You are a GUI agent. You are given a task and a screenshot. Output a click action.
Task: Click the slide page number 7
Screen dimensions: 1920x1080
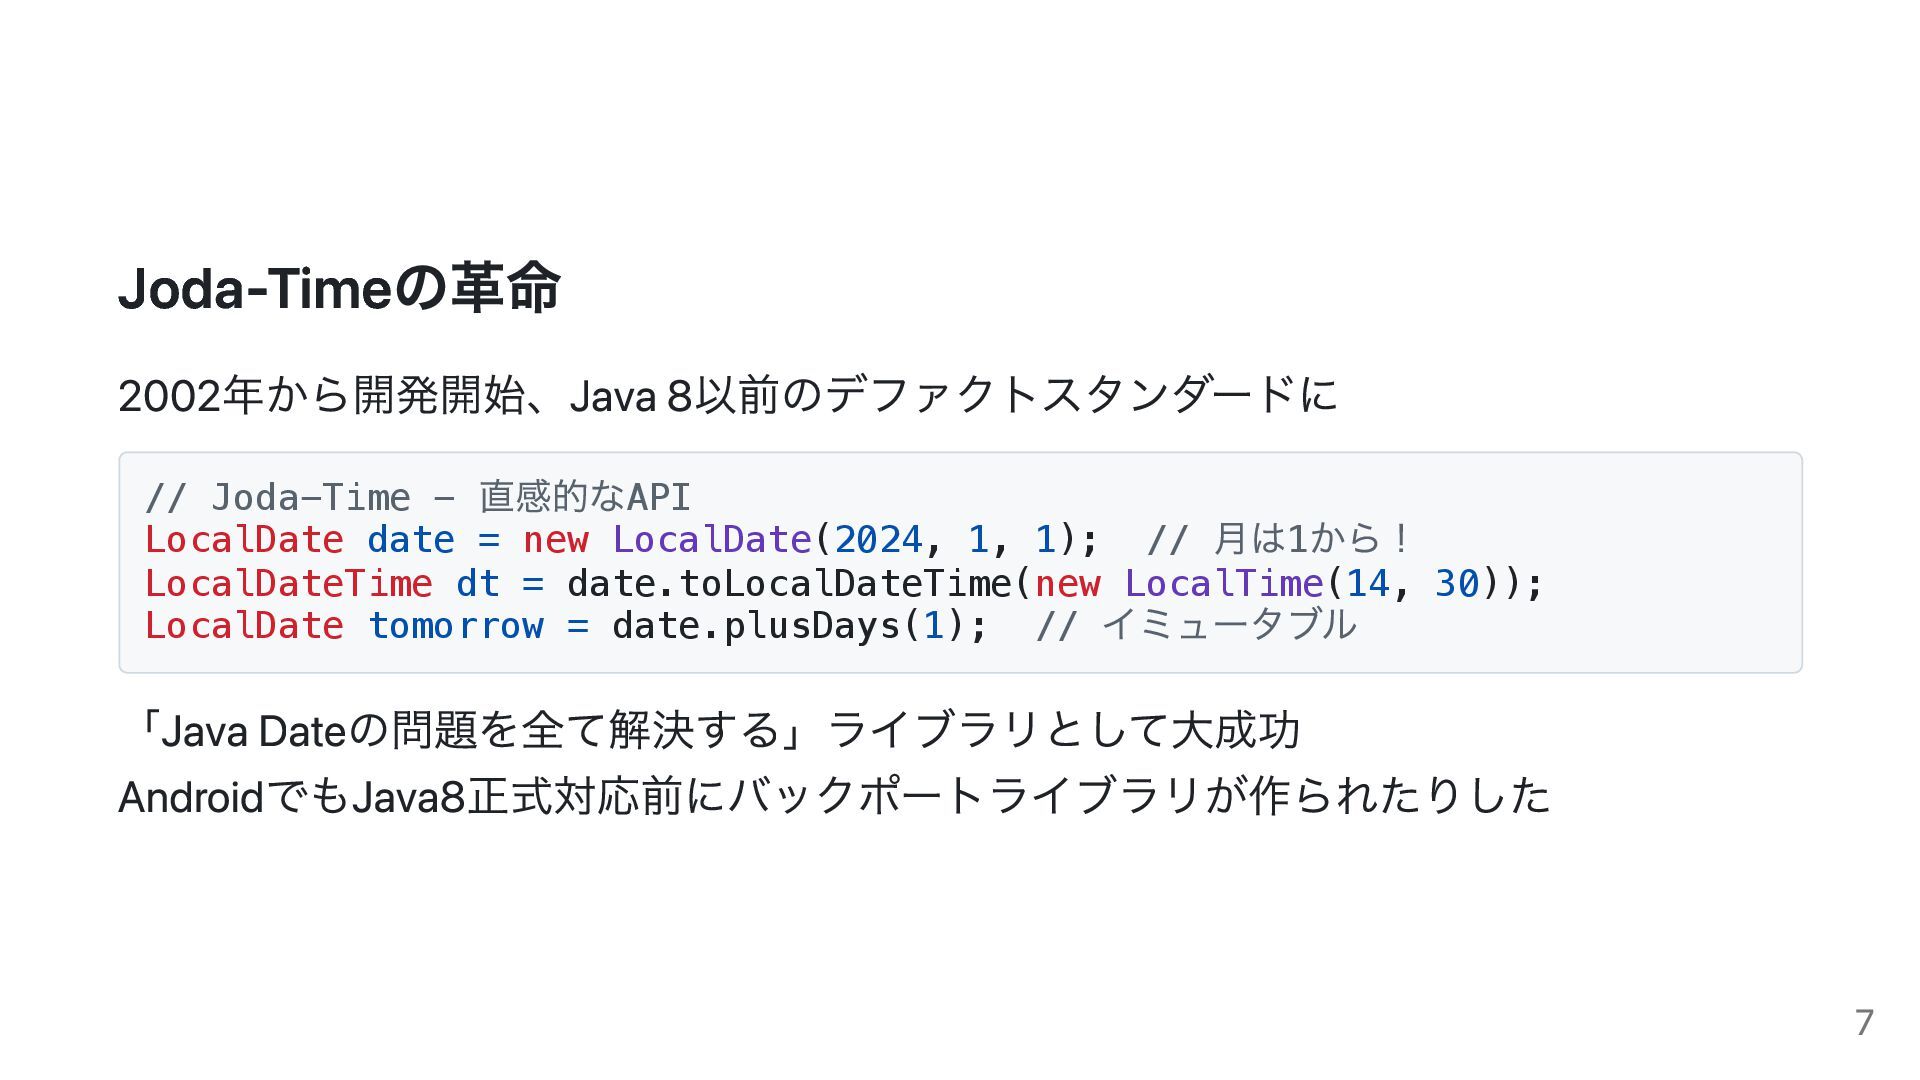point(1864,1022)
